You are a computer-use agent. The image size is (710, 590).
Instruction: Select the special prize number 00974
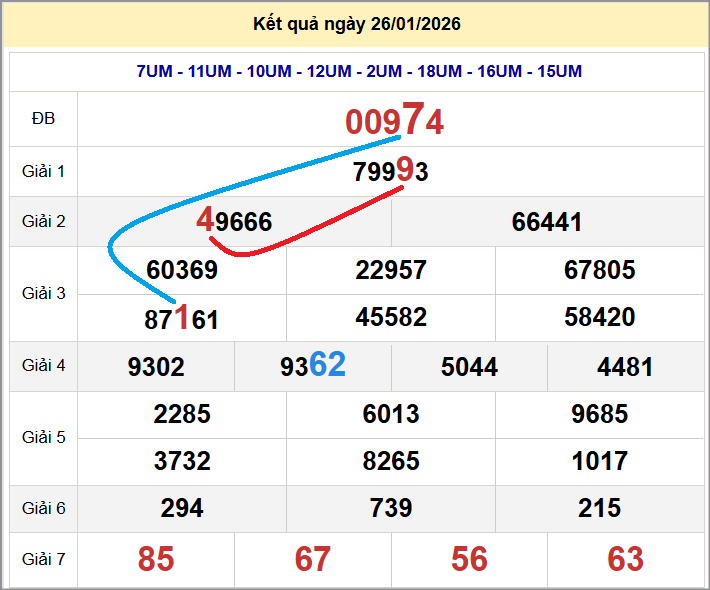tap(394, 121)
